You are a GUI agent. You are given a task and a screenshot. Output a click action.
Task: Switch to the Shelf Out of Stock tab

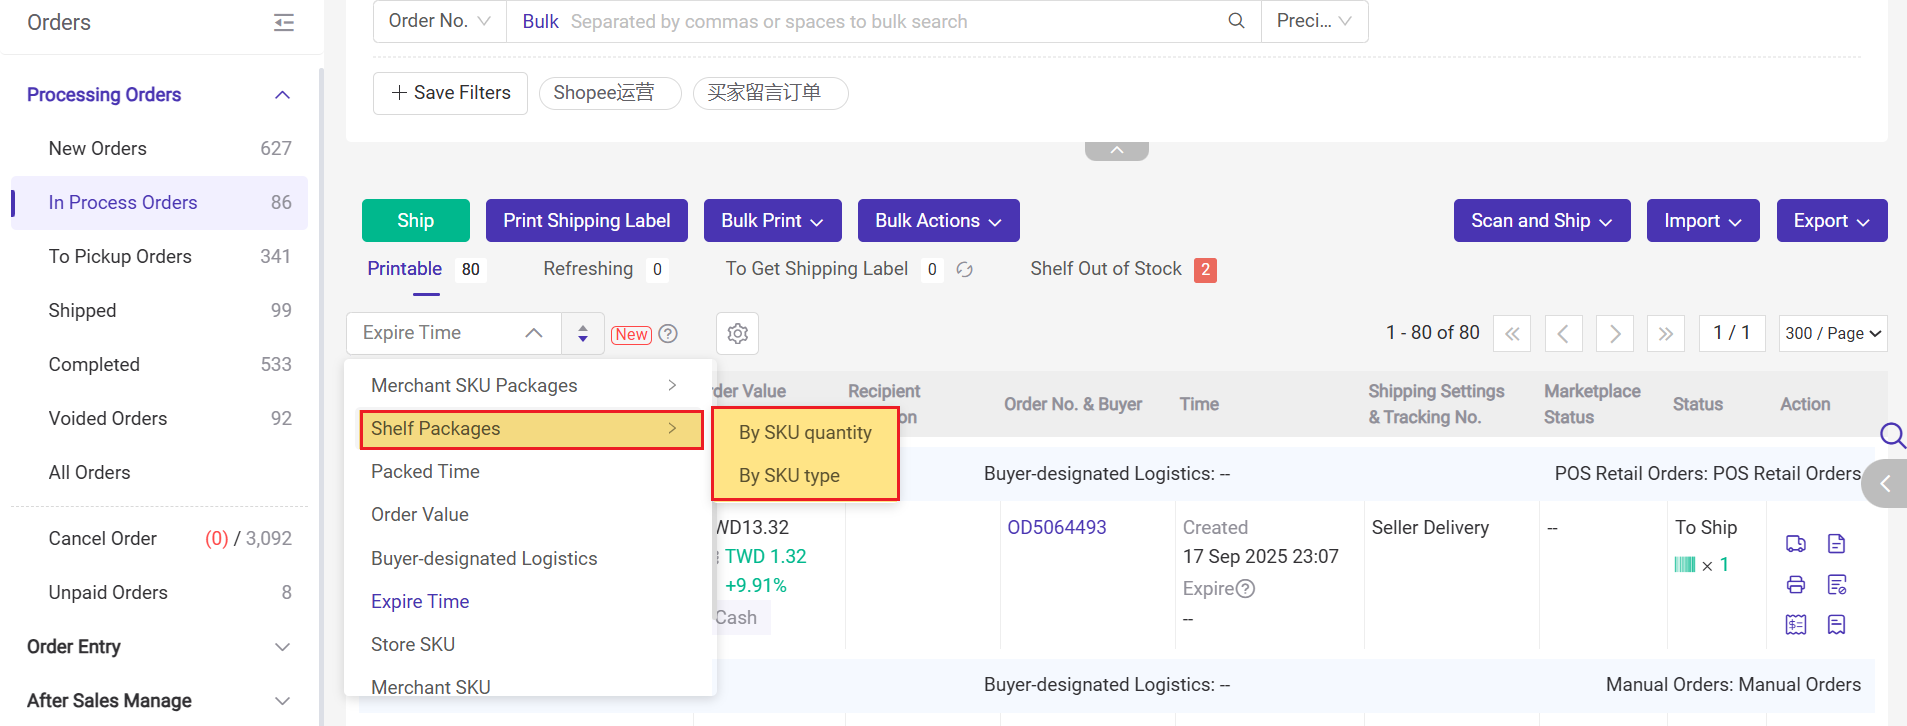1105,269
